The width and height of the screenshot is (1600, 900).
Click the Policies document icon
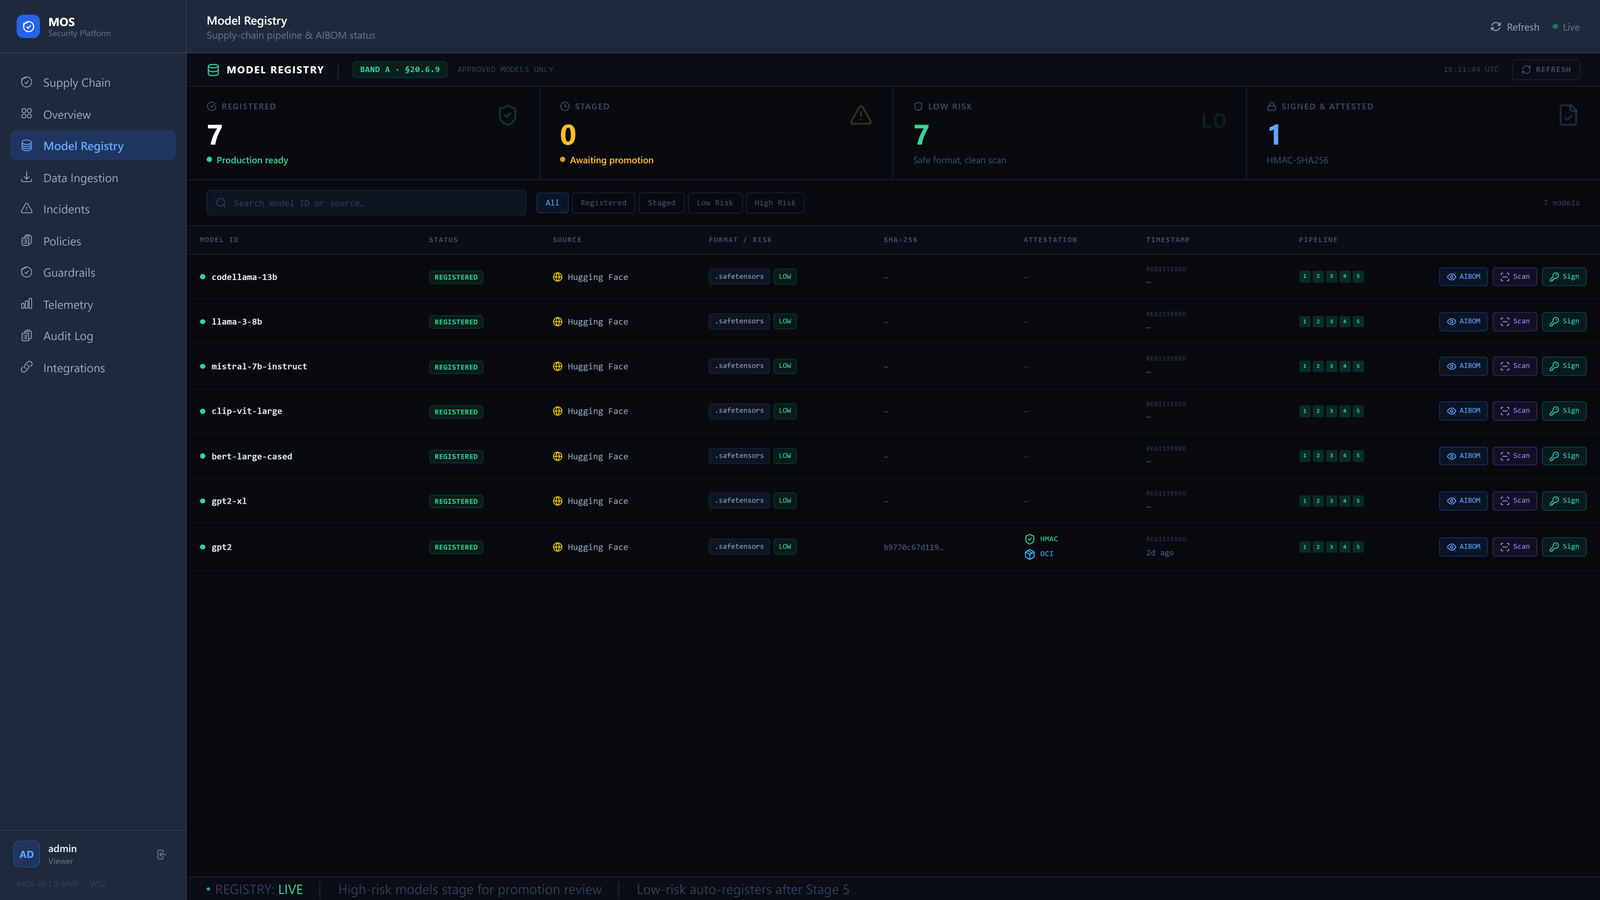coord(27,241)
